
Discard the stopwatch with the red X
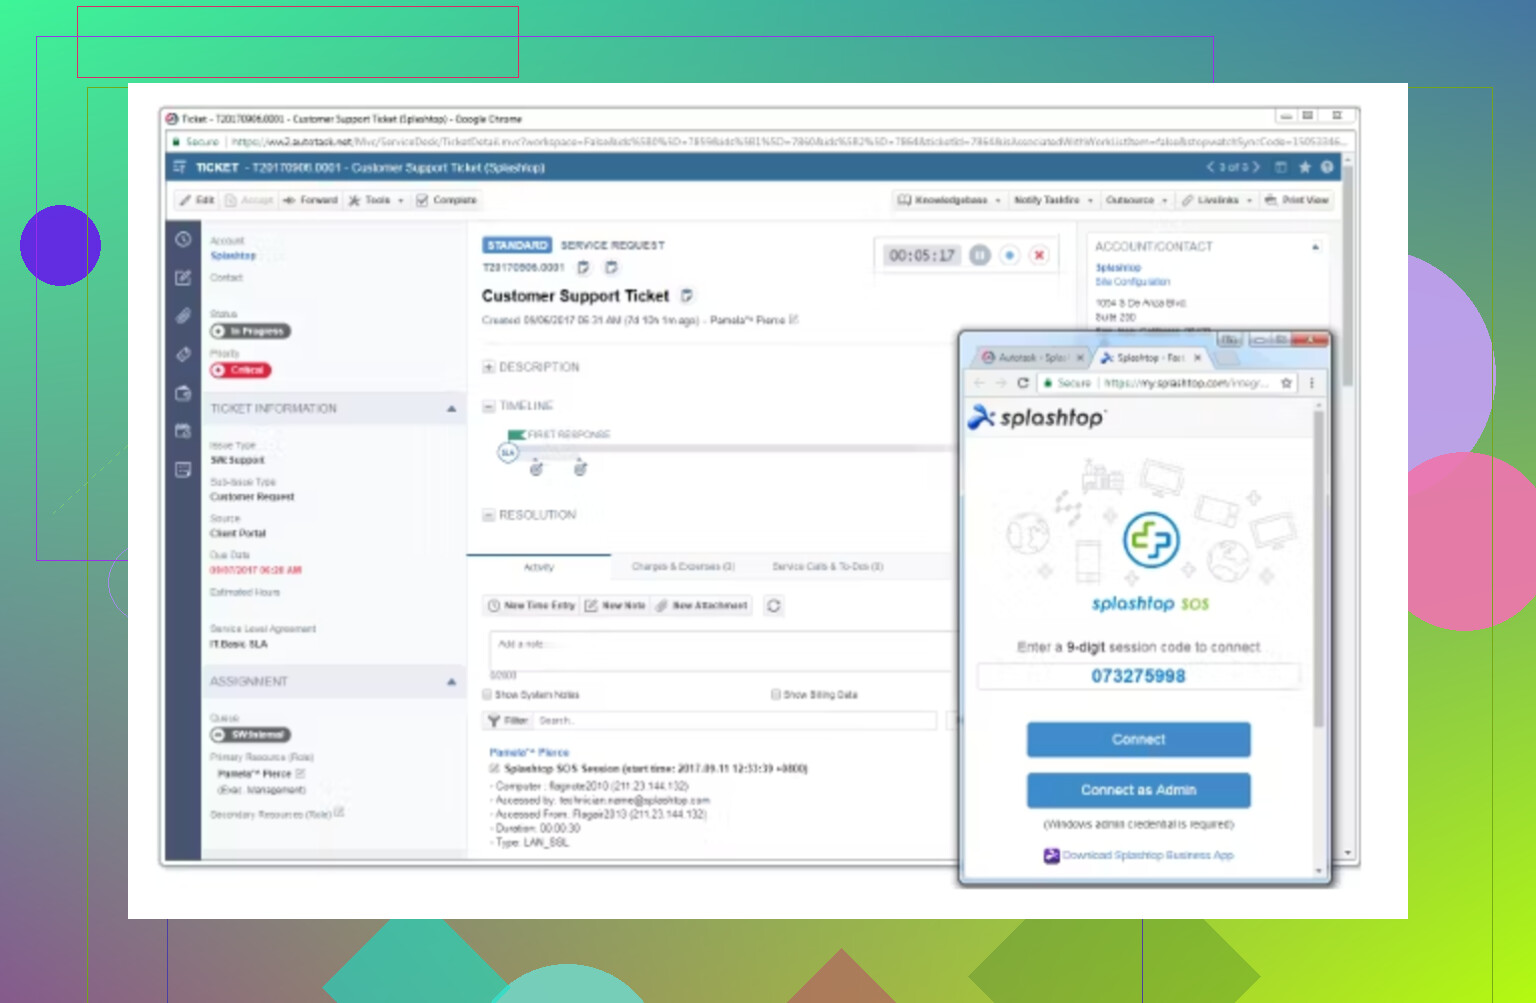1040,255
